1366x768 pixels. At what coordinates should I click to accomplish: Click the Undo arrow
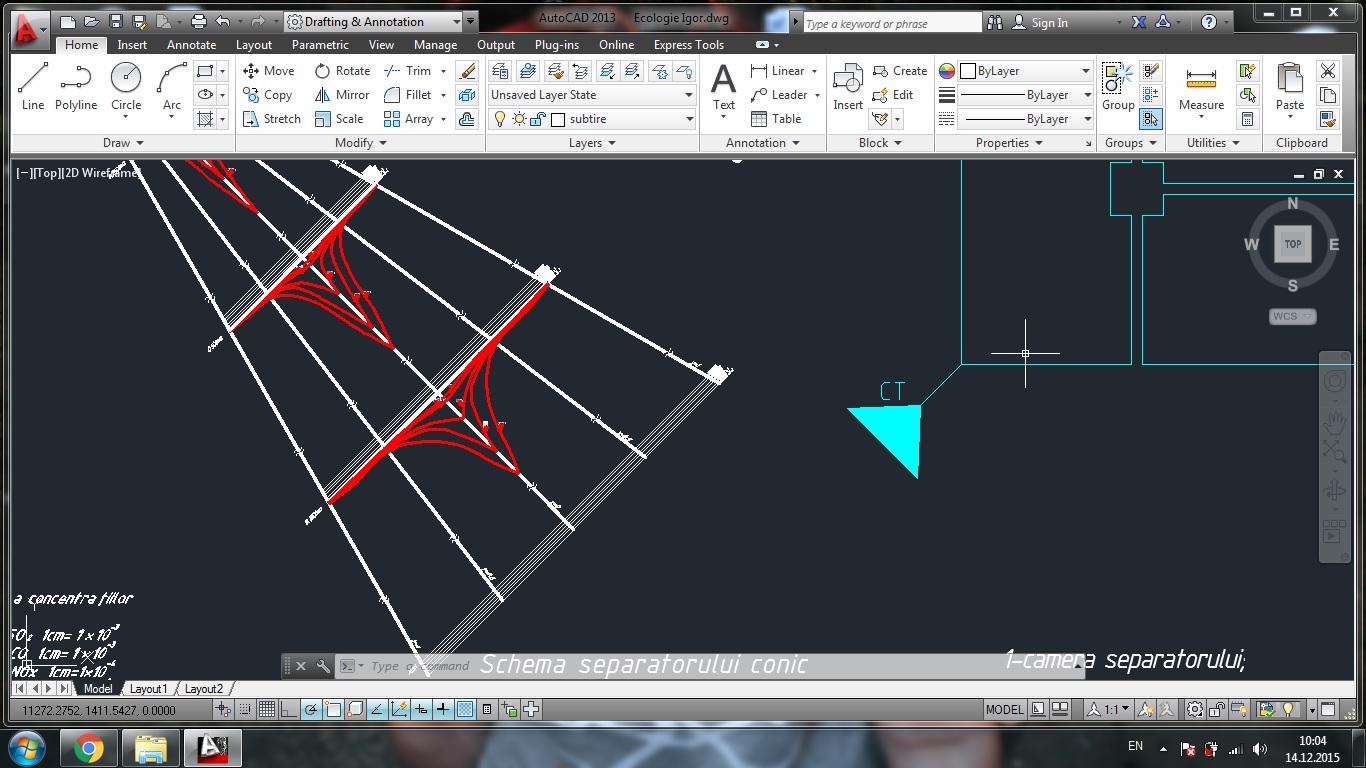point(223,21)
